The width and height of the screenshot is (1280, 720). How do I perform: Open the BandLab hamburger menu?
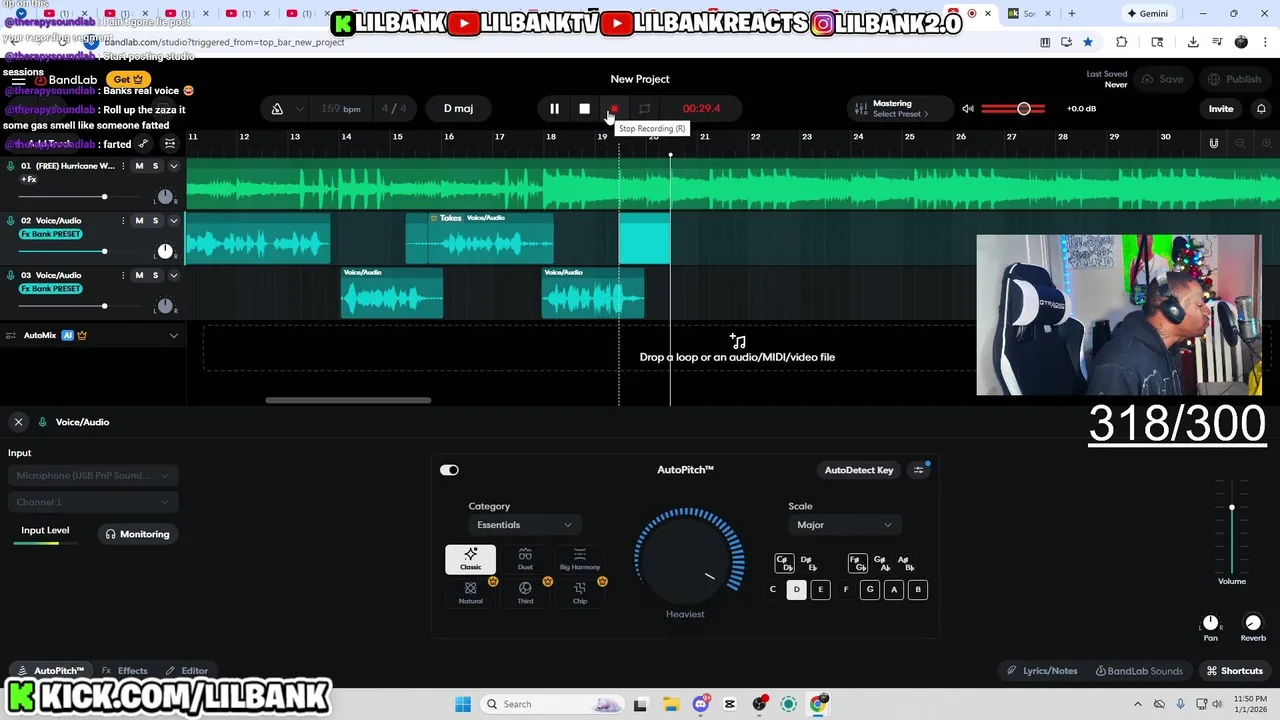pyautogui.click(x=19, y=80)
